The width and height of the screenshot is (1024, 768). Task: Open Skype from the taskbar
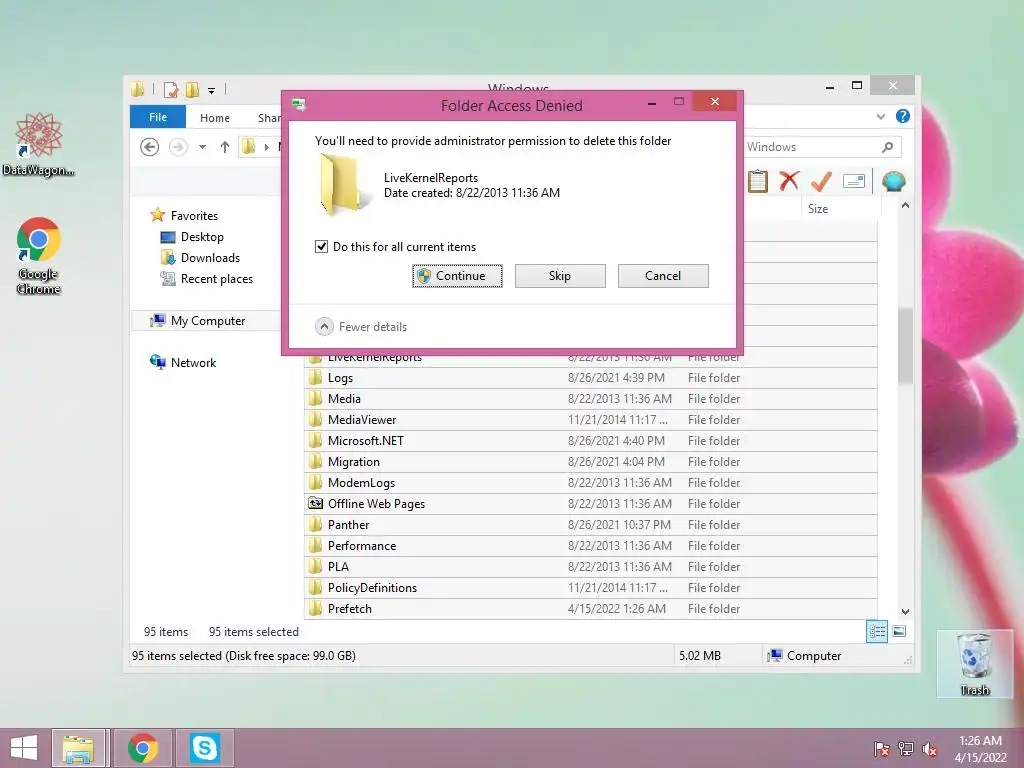[204, 748]
